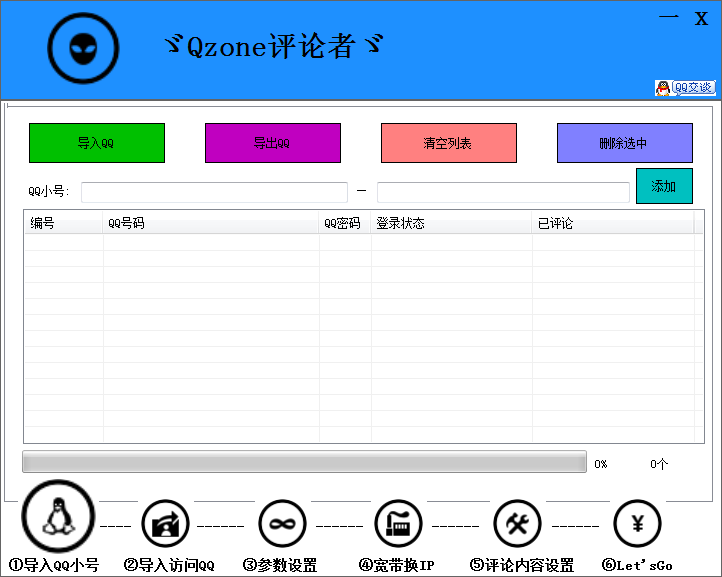The height and width of the screenshot is (577, 722).
Task: Click the 登录状态 column header
Action: [451, 223]
